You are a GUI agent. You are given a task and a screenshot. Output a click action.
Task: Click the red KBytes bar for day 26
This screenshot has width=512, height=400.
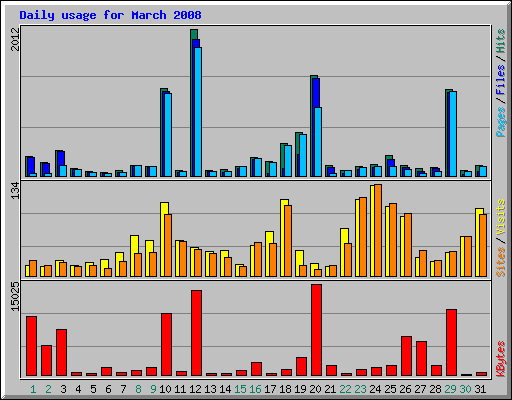tap(407, 356)
